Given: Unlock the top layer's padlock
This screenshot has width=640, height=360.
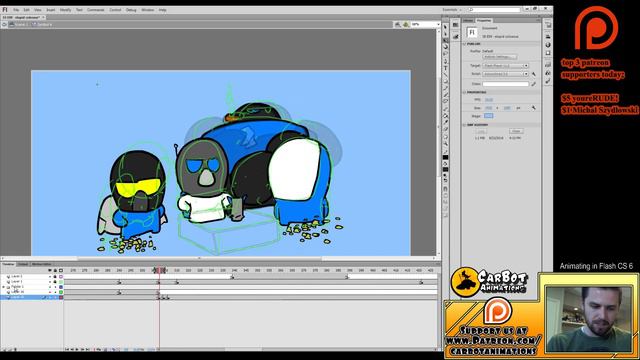Looking at the screenshot, I should [x=55, y=276].
